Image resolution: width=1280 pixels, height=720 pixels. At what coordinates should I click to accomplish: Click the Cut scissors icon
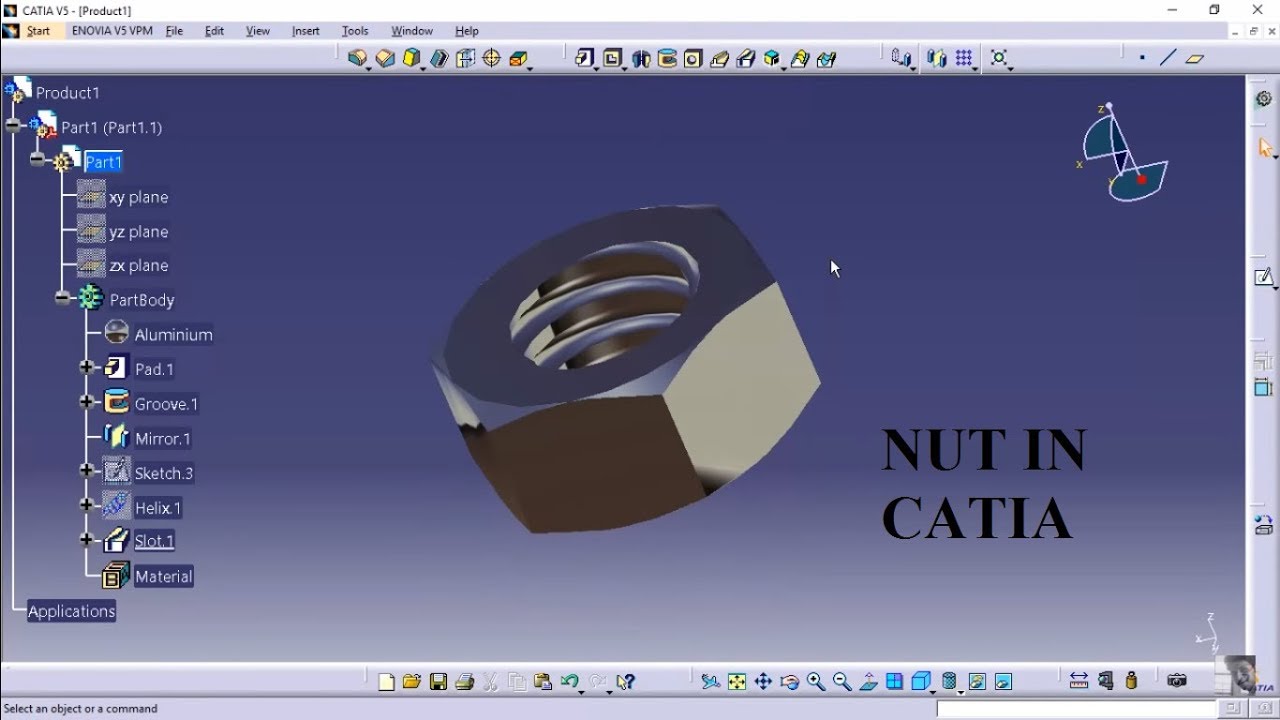pyautogui.click(x=491, y=682)
